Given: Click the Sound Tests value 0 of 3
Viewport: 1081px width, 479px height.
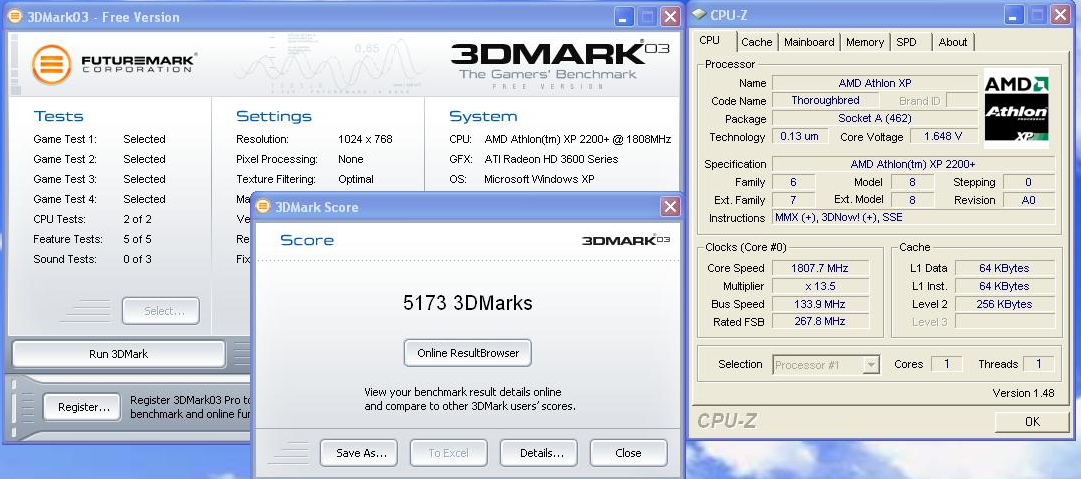Looking at the screenshot, I should 137,259.
